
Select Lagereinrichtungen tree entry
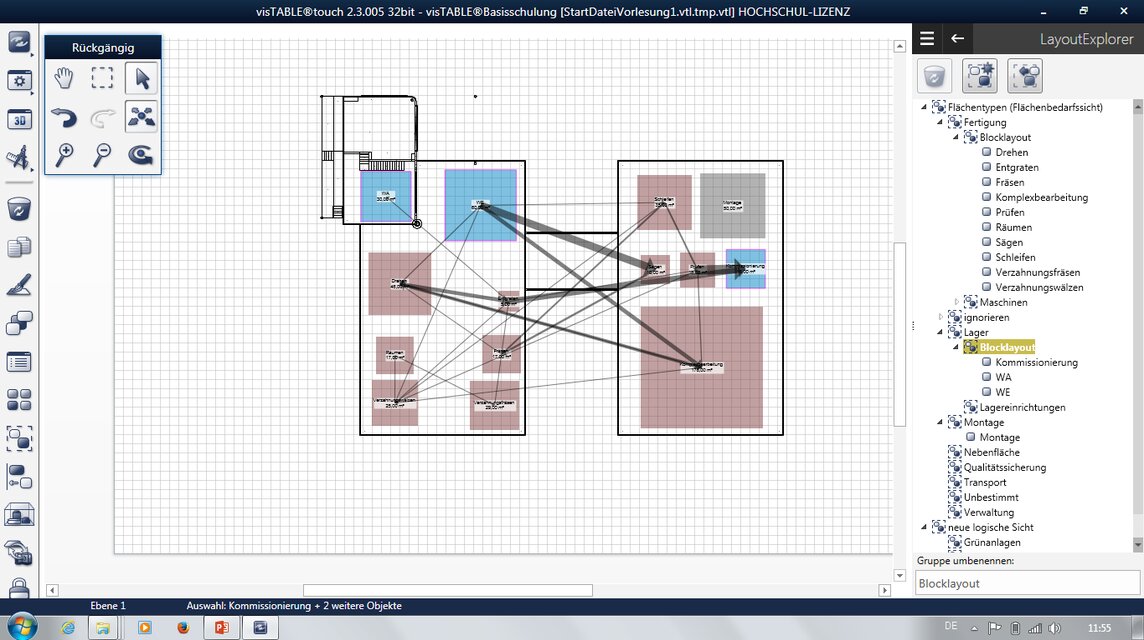click(1022, 407)
